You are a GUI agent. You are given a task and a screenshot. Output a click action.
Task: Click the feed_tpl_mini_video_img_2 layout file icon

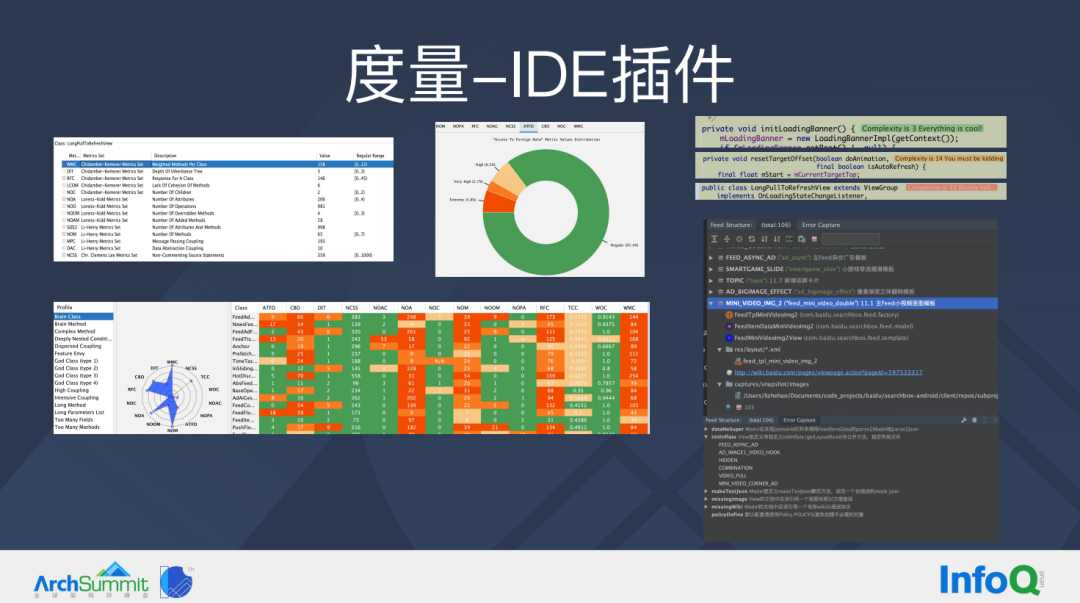[x=737, y=361]
